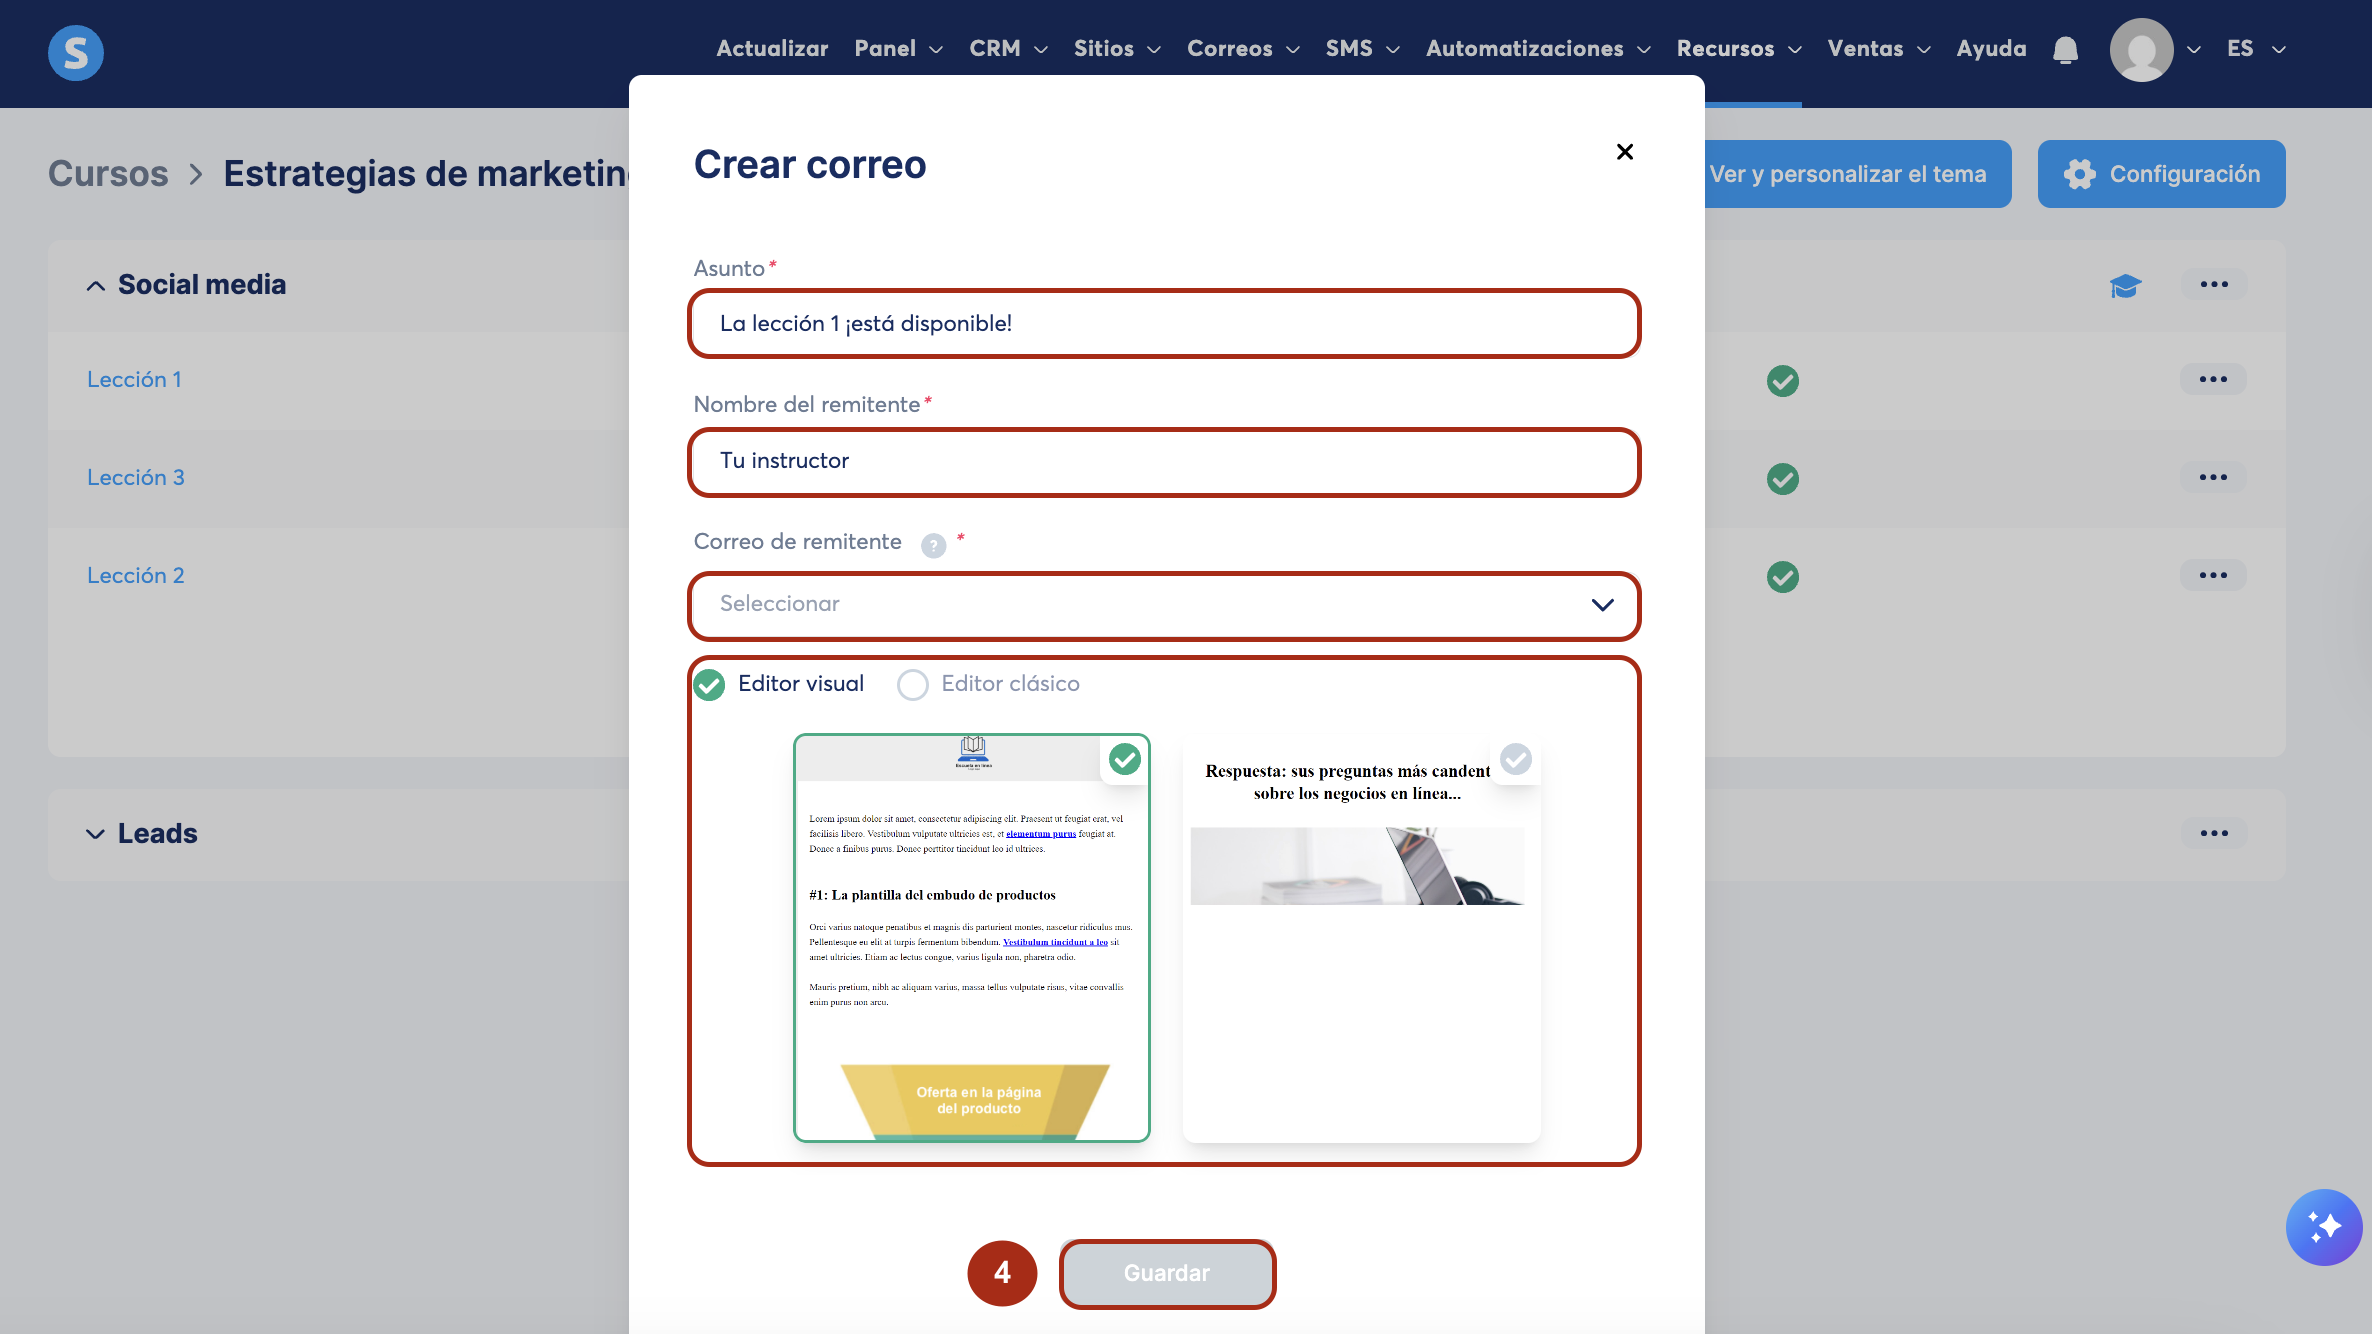Collapse the Social media module

click(x=96, y=286)
